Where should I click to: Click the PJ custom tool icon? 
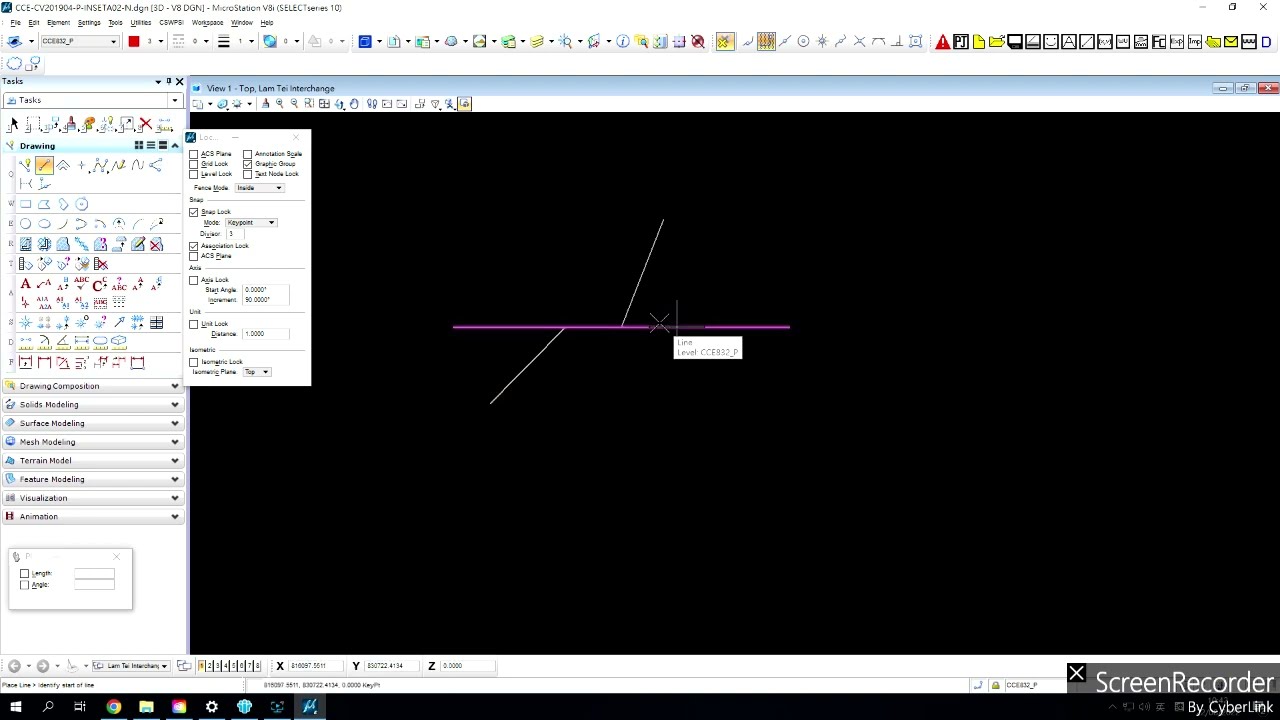point(960,41)
